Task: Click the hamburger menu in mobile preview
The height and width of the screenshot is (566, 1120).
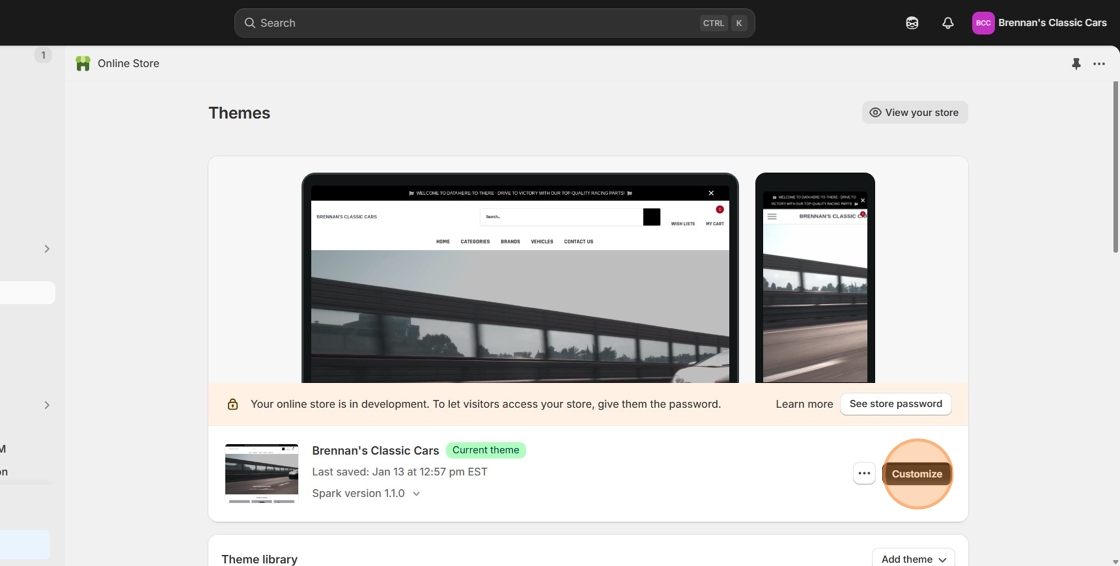Action: coord(772,216)
